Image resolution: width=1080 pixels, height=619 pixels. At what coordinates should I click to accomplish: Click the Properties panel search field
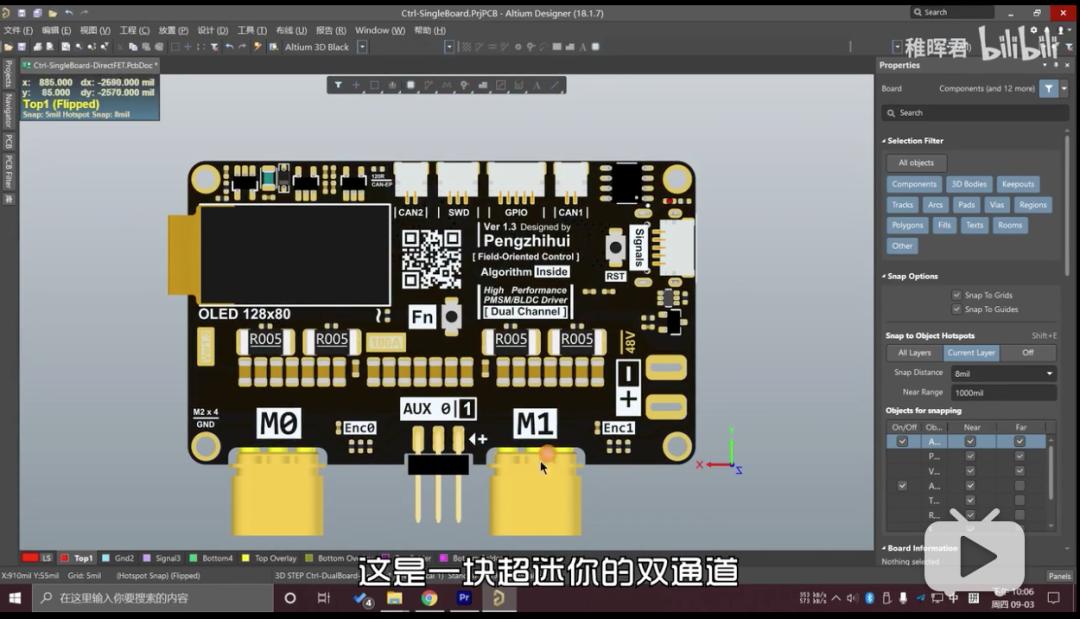click(x=974, y=113)
